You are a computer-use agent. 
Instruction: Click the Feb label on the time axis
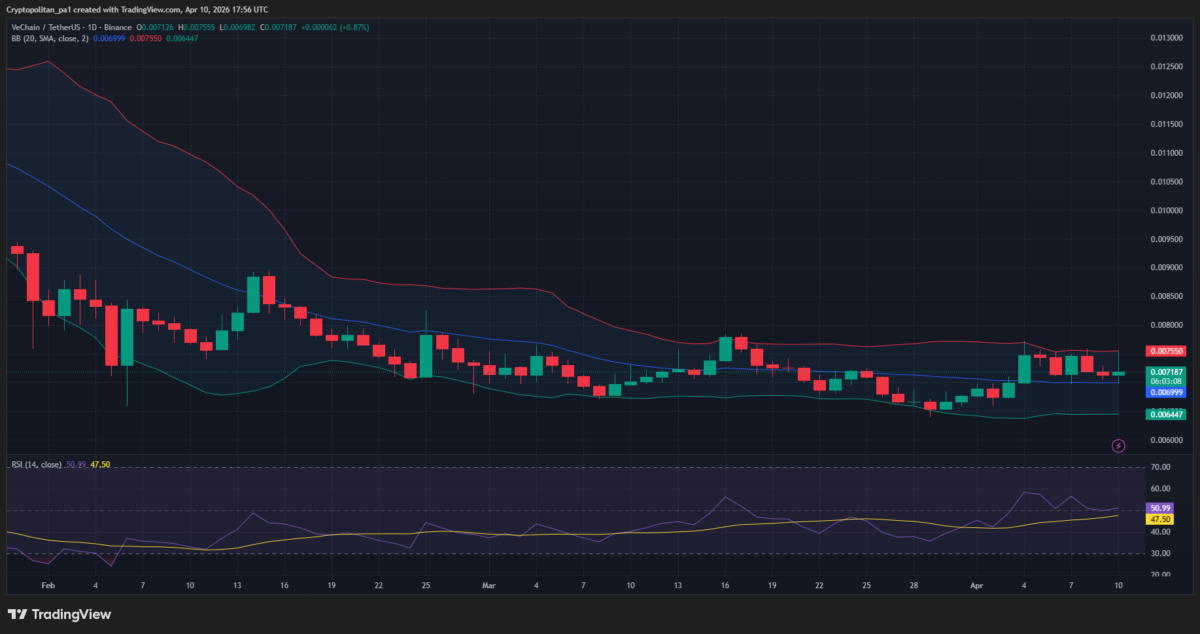pyautogui.click(x=48, y=583)
